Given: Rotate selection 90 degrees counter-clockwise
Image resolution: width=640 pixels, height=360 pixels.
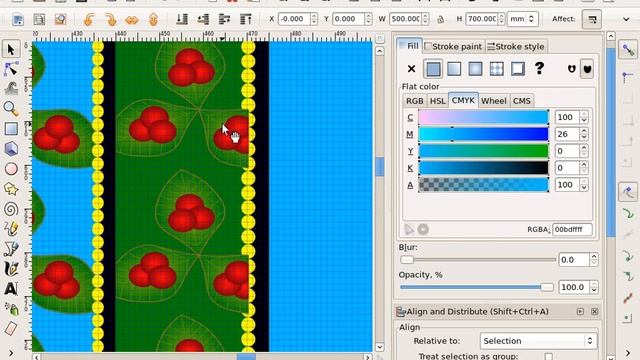Looking at the screenshot, I should point(89,19).
